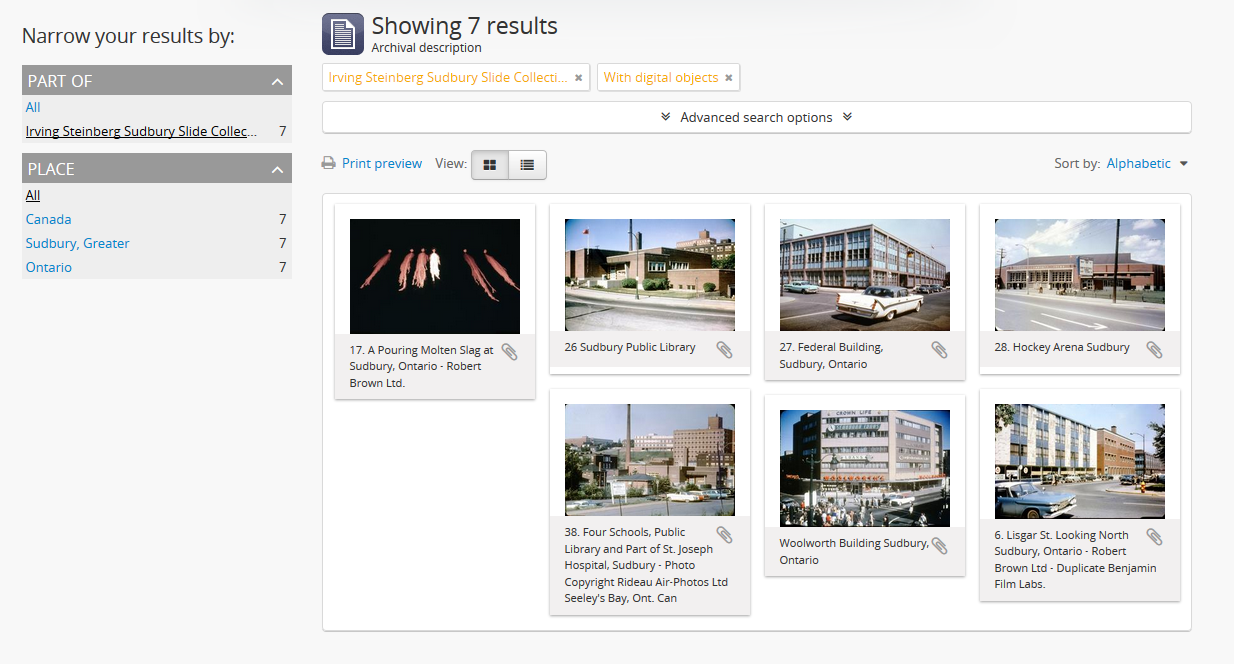Click paperclip icon on Hockey Arena Sudbury card

click(x=1154, y=349)
